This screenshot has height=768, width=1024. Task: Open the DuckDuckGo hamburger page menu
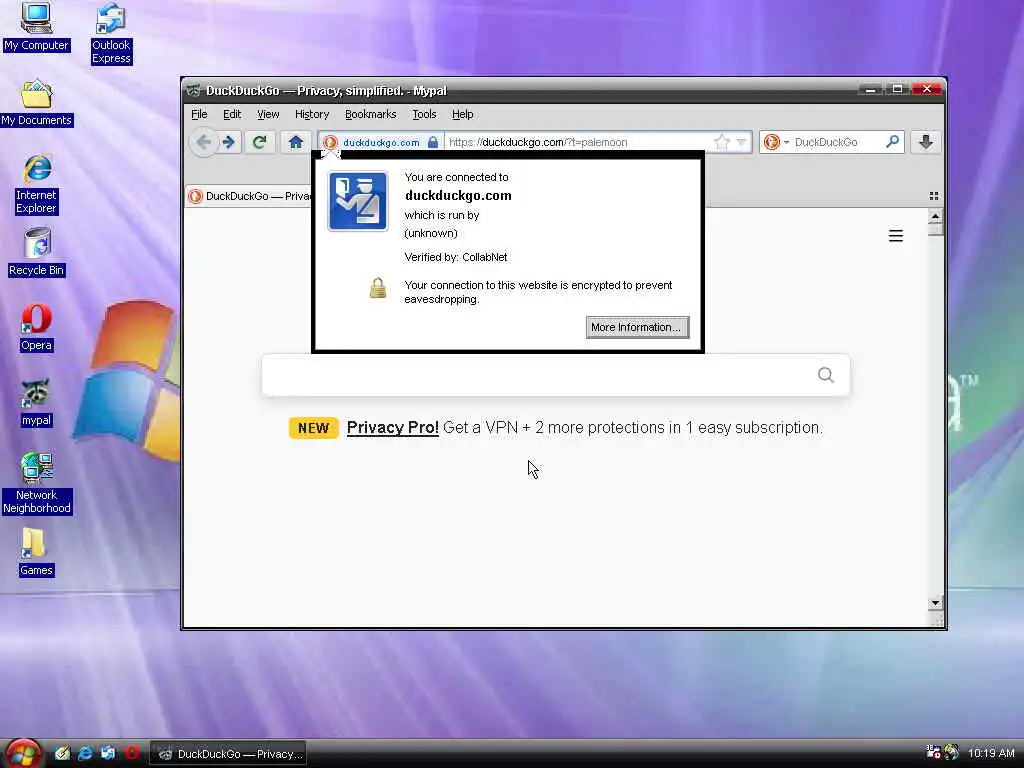tap(896, 236)
